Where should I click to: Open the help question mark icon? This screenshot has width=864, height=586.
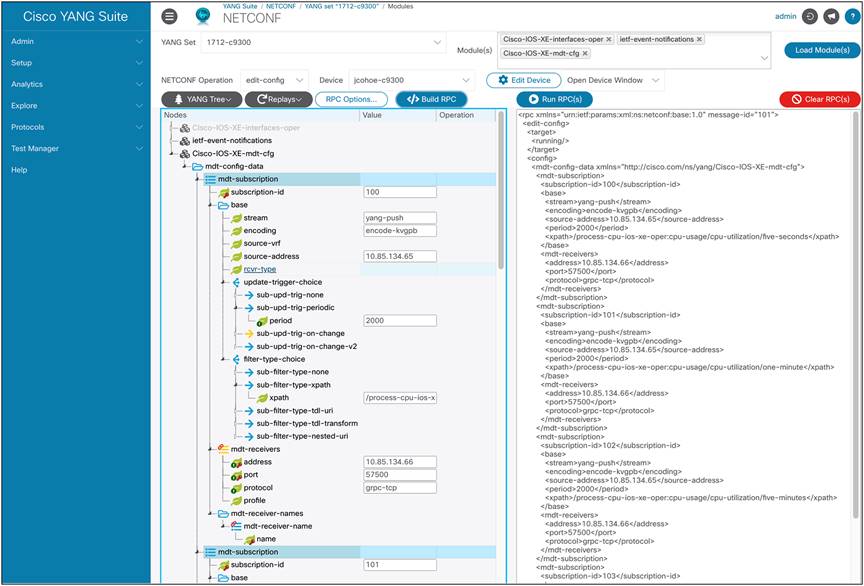click(851, 17)
